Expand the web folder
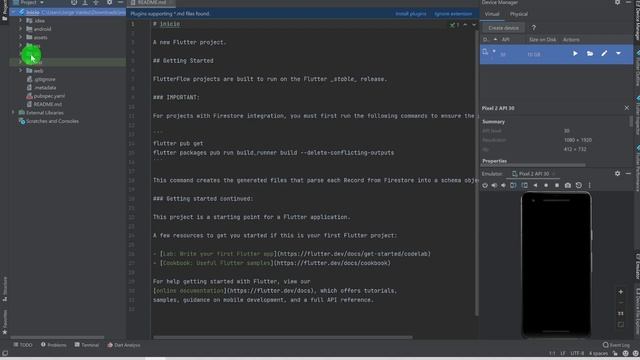Screen dimensions: 640x360 (20, 70)
